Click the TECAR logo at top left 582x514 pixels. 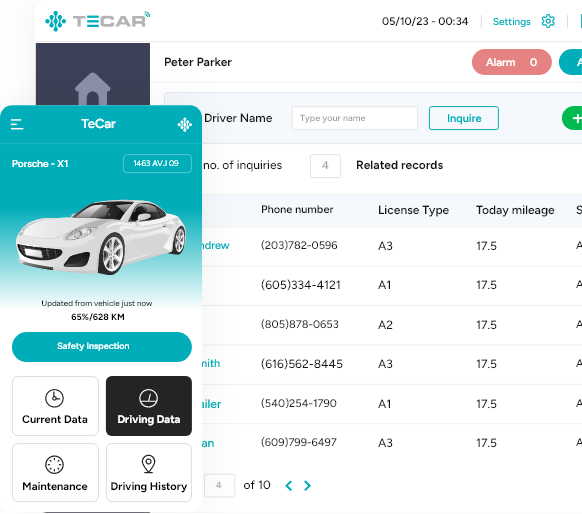click(x=98, y=20)
